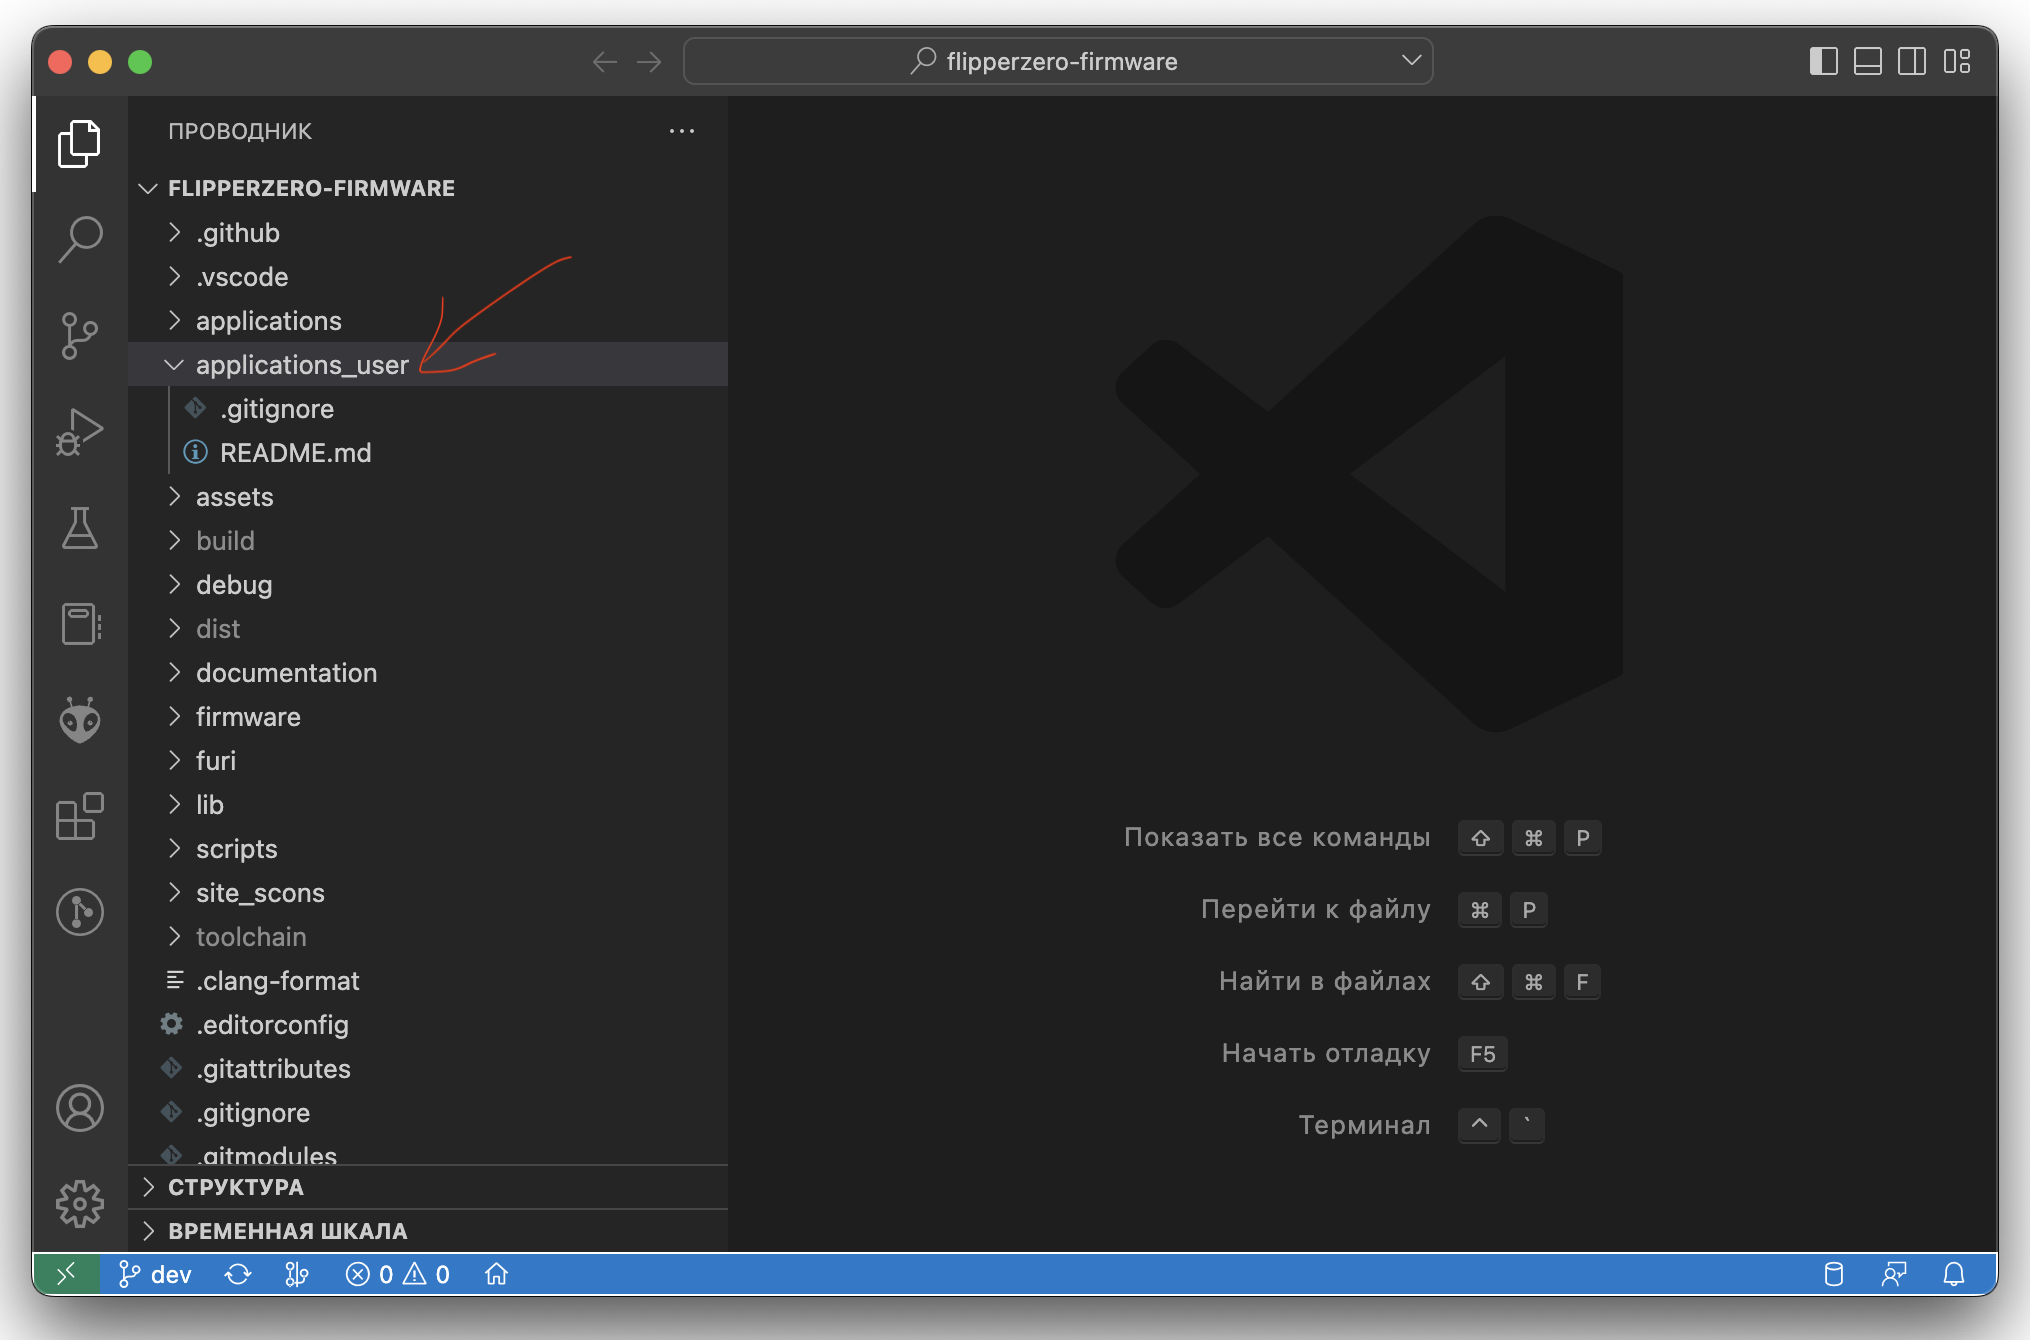
Task: Toggle the bottom panel
Action: pos(1868,62)
